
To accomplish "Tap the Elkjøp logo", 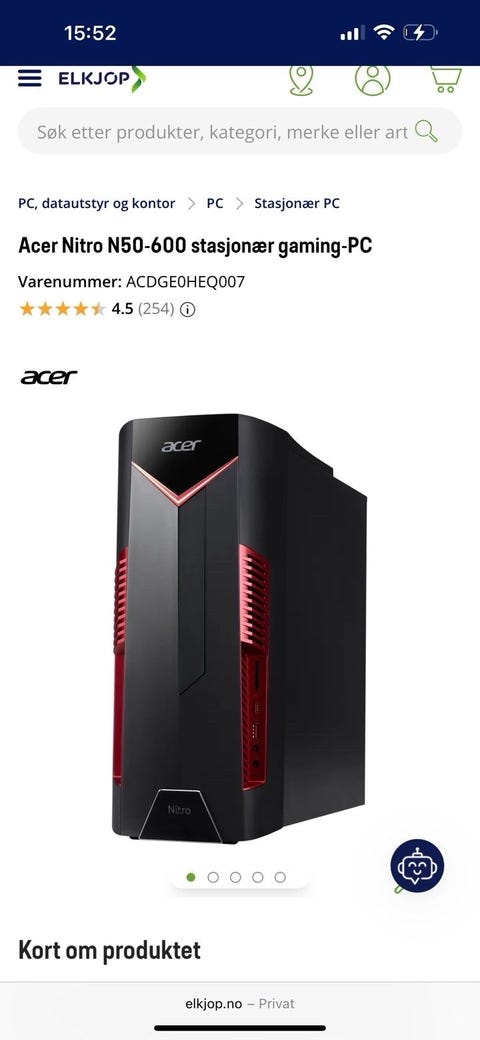I will point(101,78).
